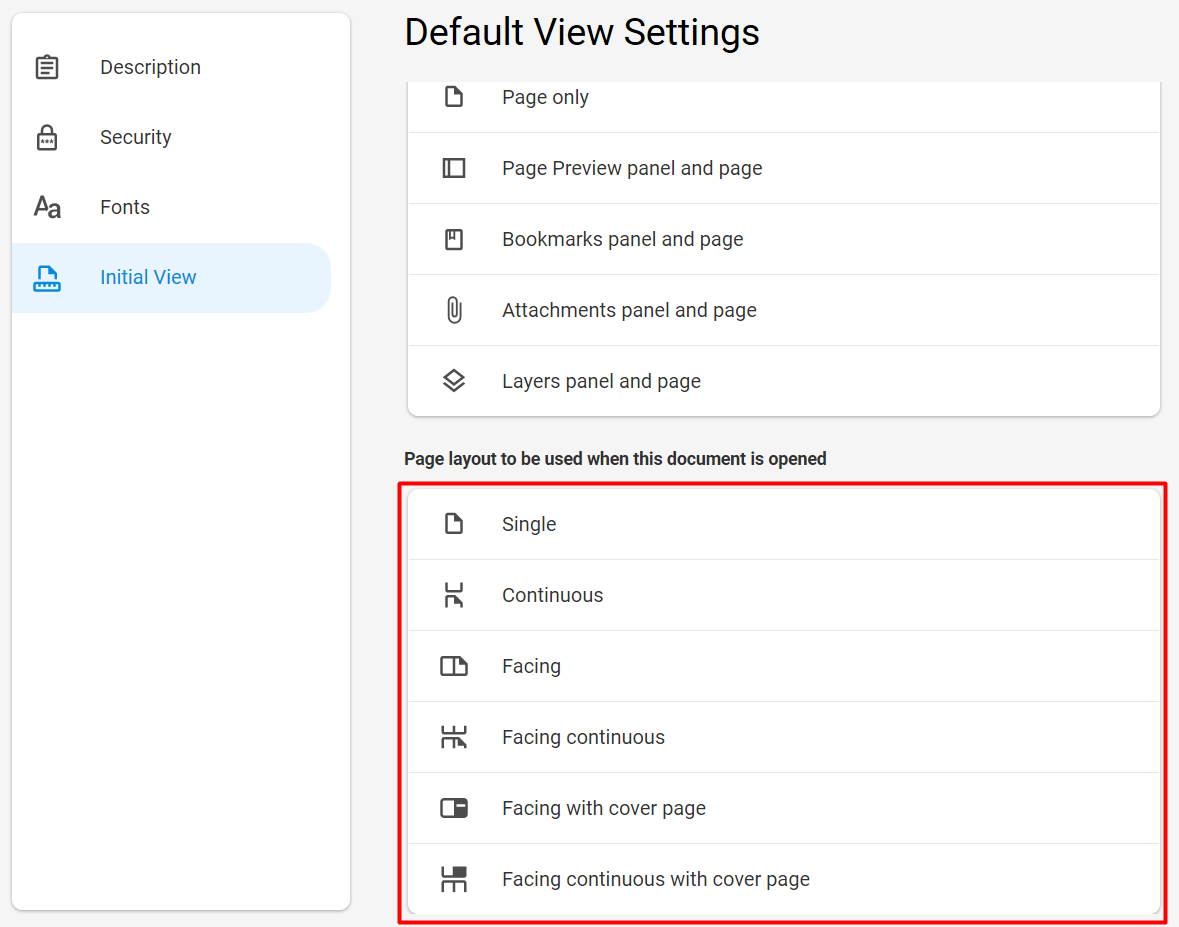Screen dimensions: 1179x927
Task: Select Bookmarks panel and page option
Action: point(783,239)
